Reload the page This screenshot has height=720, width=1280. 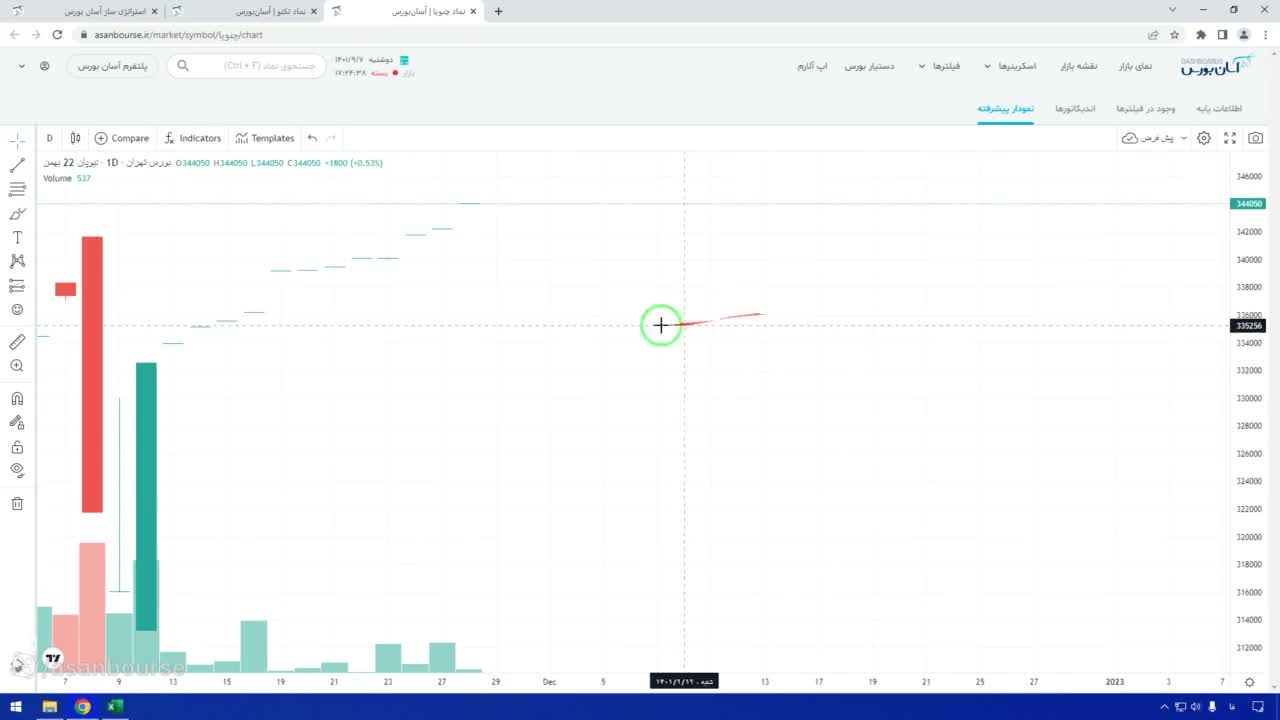pos(57,34)
